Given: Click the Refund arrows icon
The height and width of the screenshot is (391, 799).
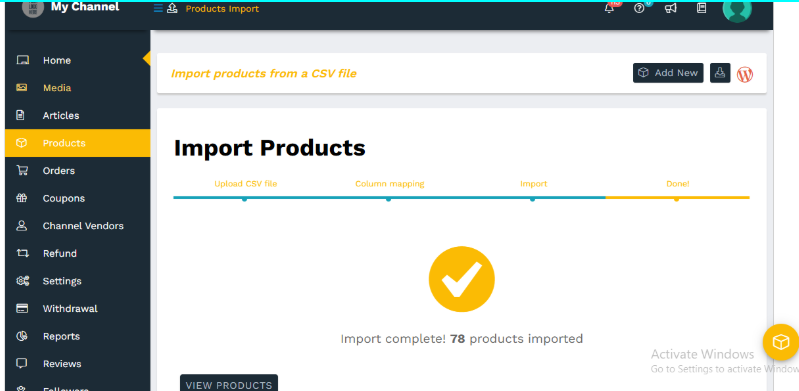Looking at the screenshot, I should click(22, 253).
